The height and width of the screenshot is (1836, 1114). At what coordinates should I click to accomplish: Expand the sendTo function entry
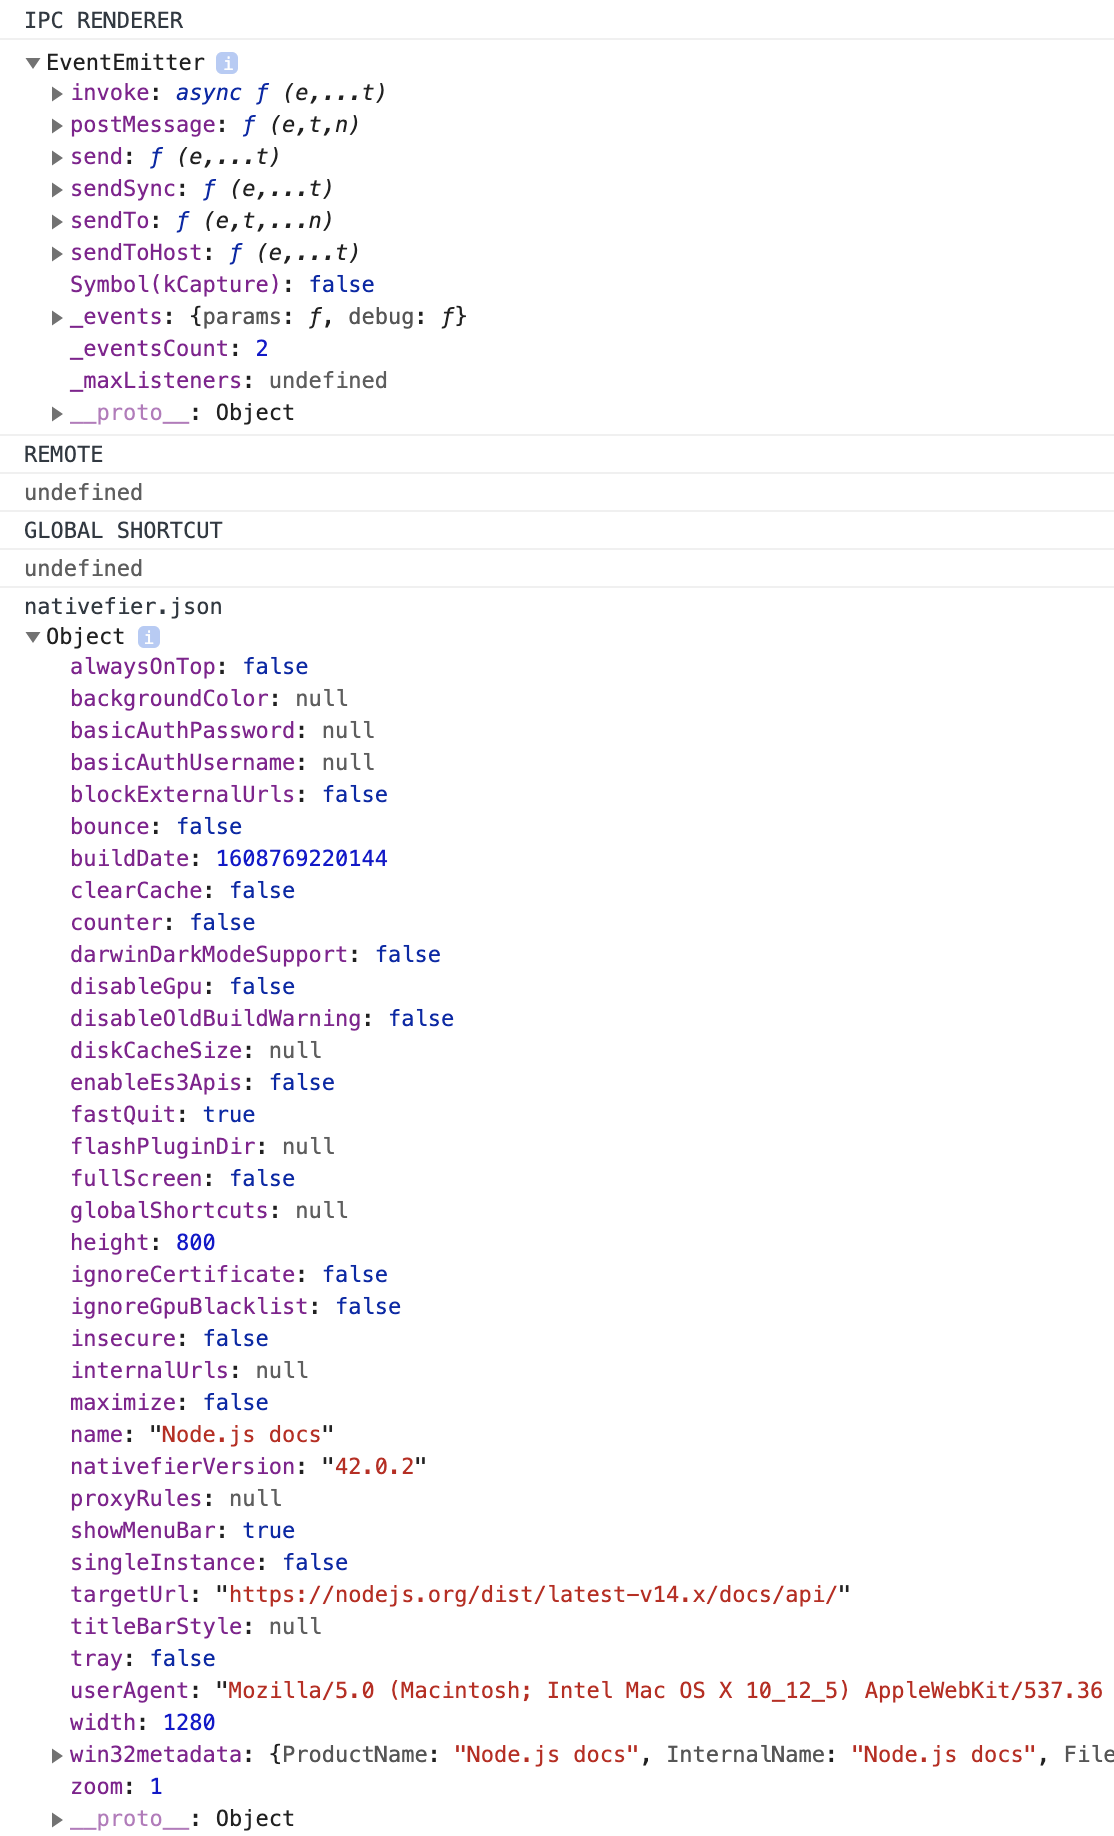[x=57, y=222]
